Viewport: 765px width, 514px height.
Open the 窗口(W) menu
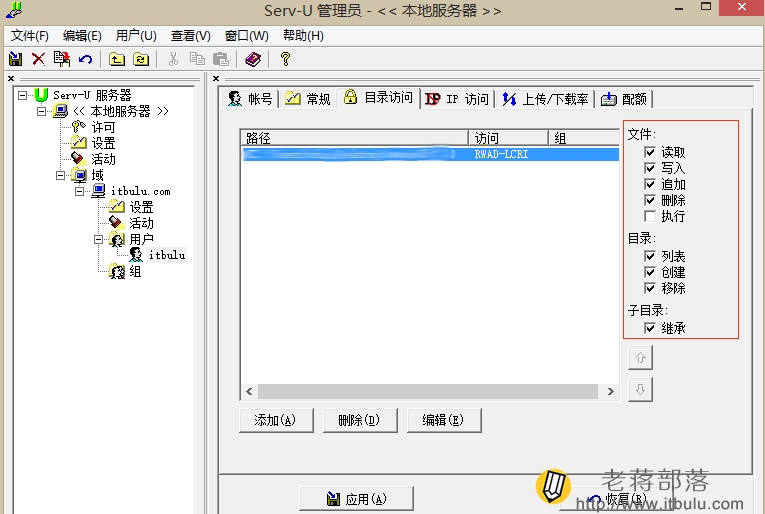pos(246,36)
